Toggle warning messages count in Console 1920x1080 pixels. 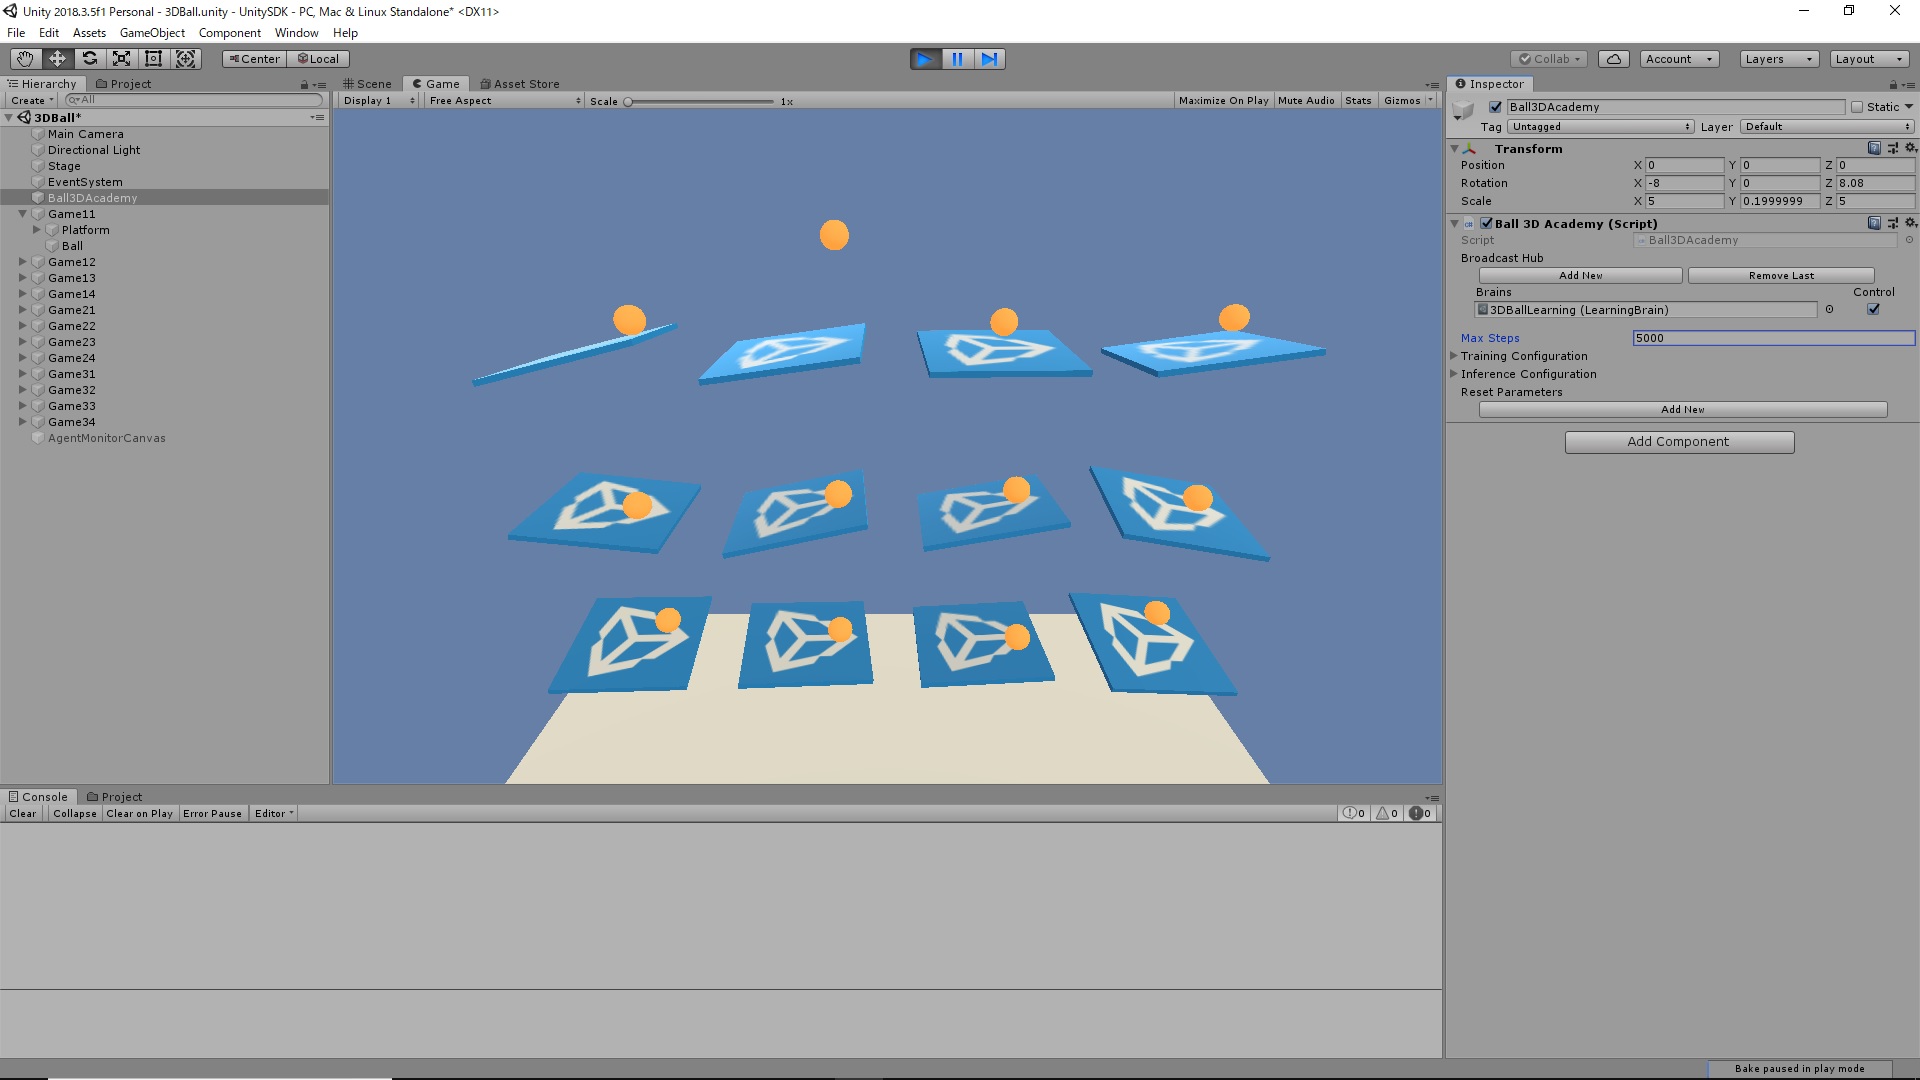point(1387,814)
